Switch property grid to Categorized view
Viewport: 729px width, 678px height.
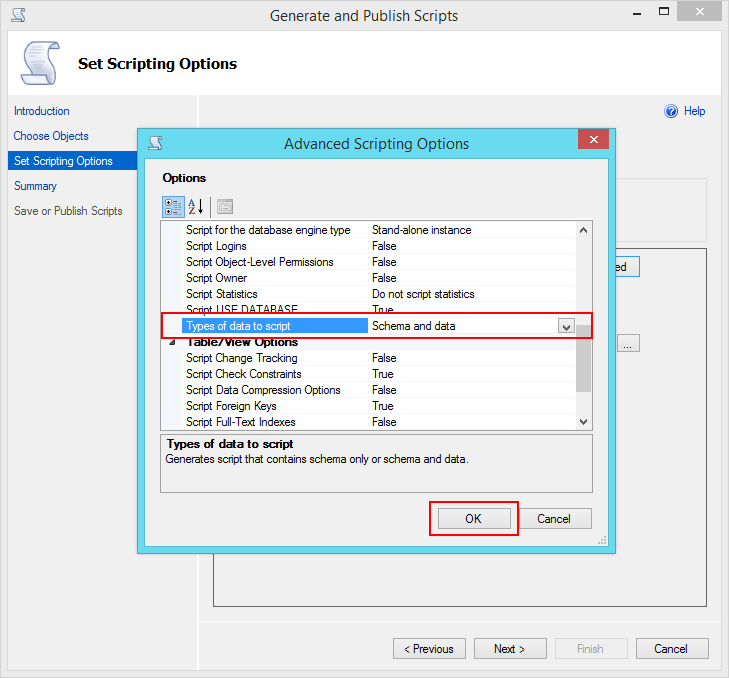coord(173,207)
